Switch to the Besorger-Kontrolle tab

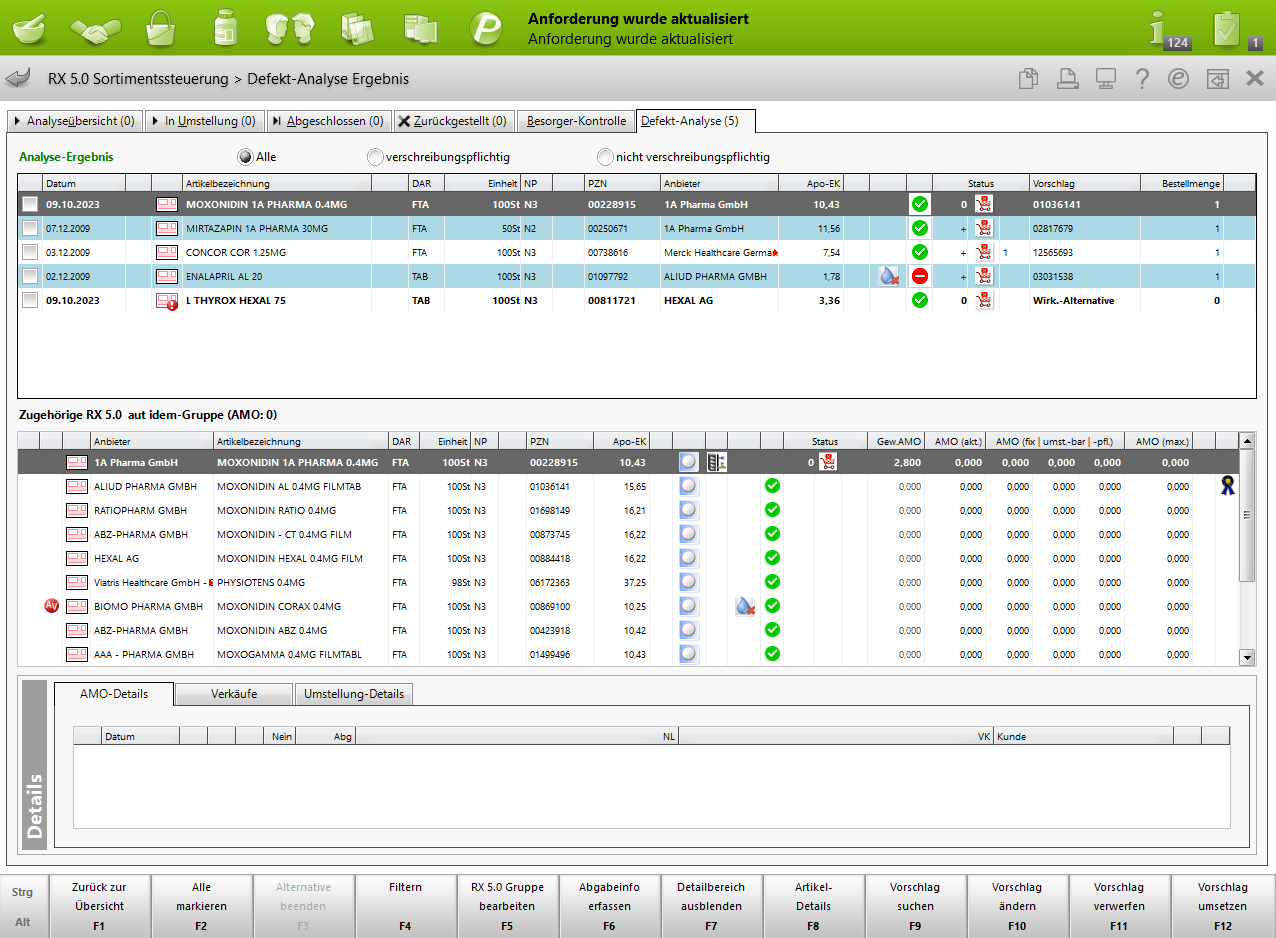pos(577,121)
